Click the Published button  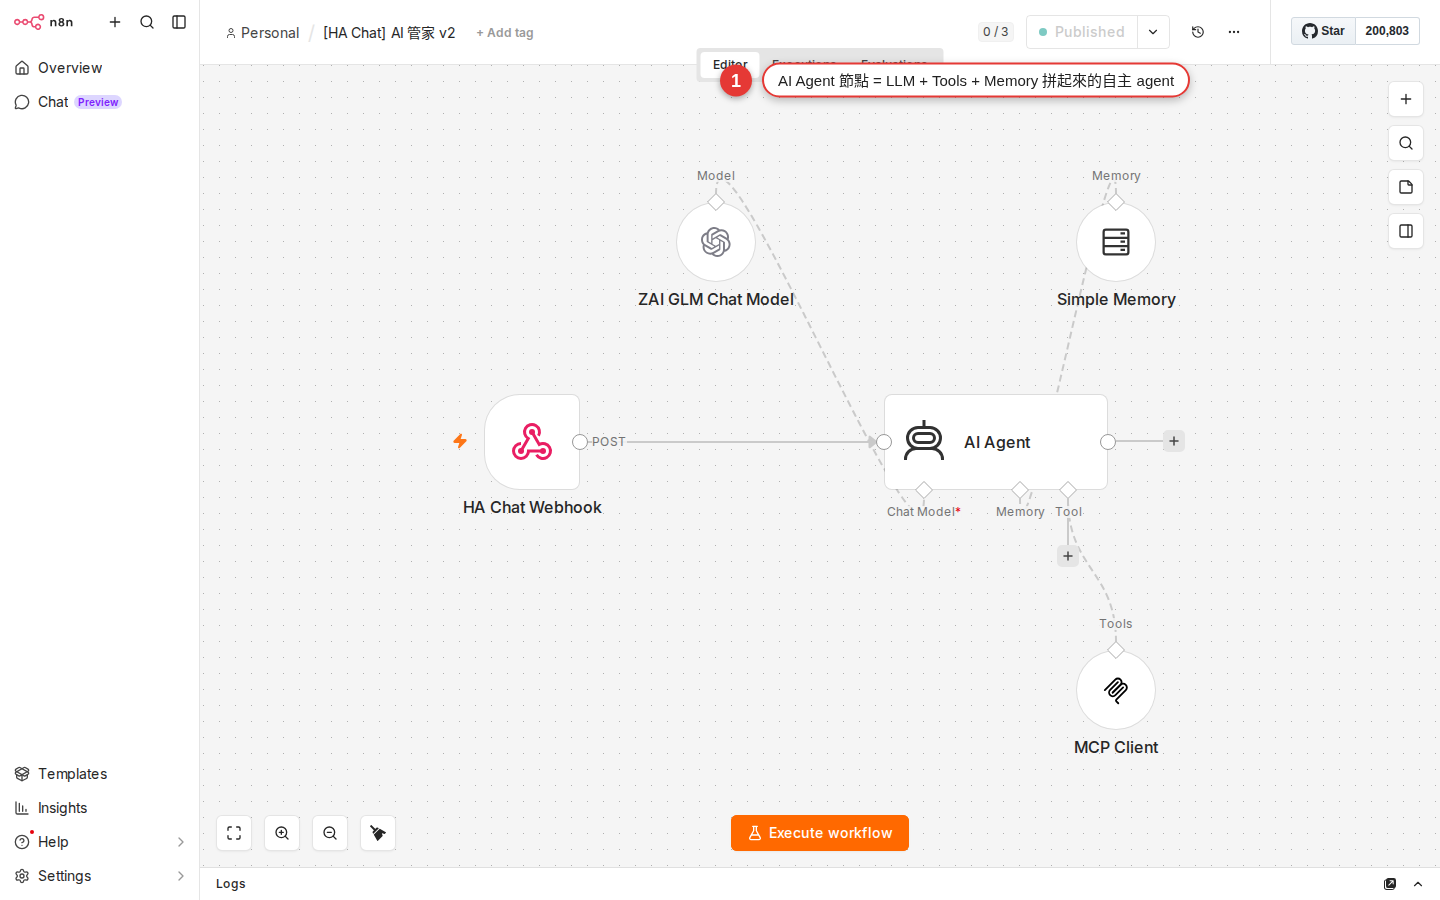tap(1082, 32)
